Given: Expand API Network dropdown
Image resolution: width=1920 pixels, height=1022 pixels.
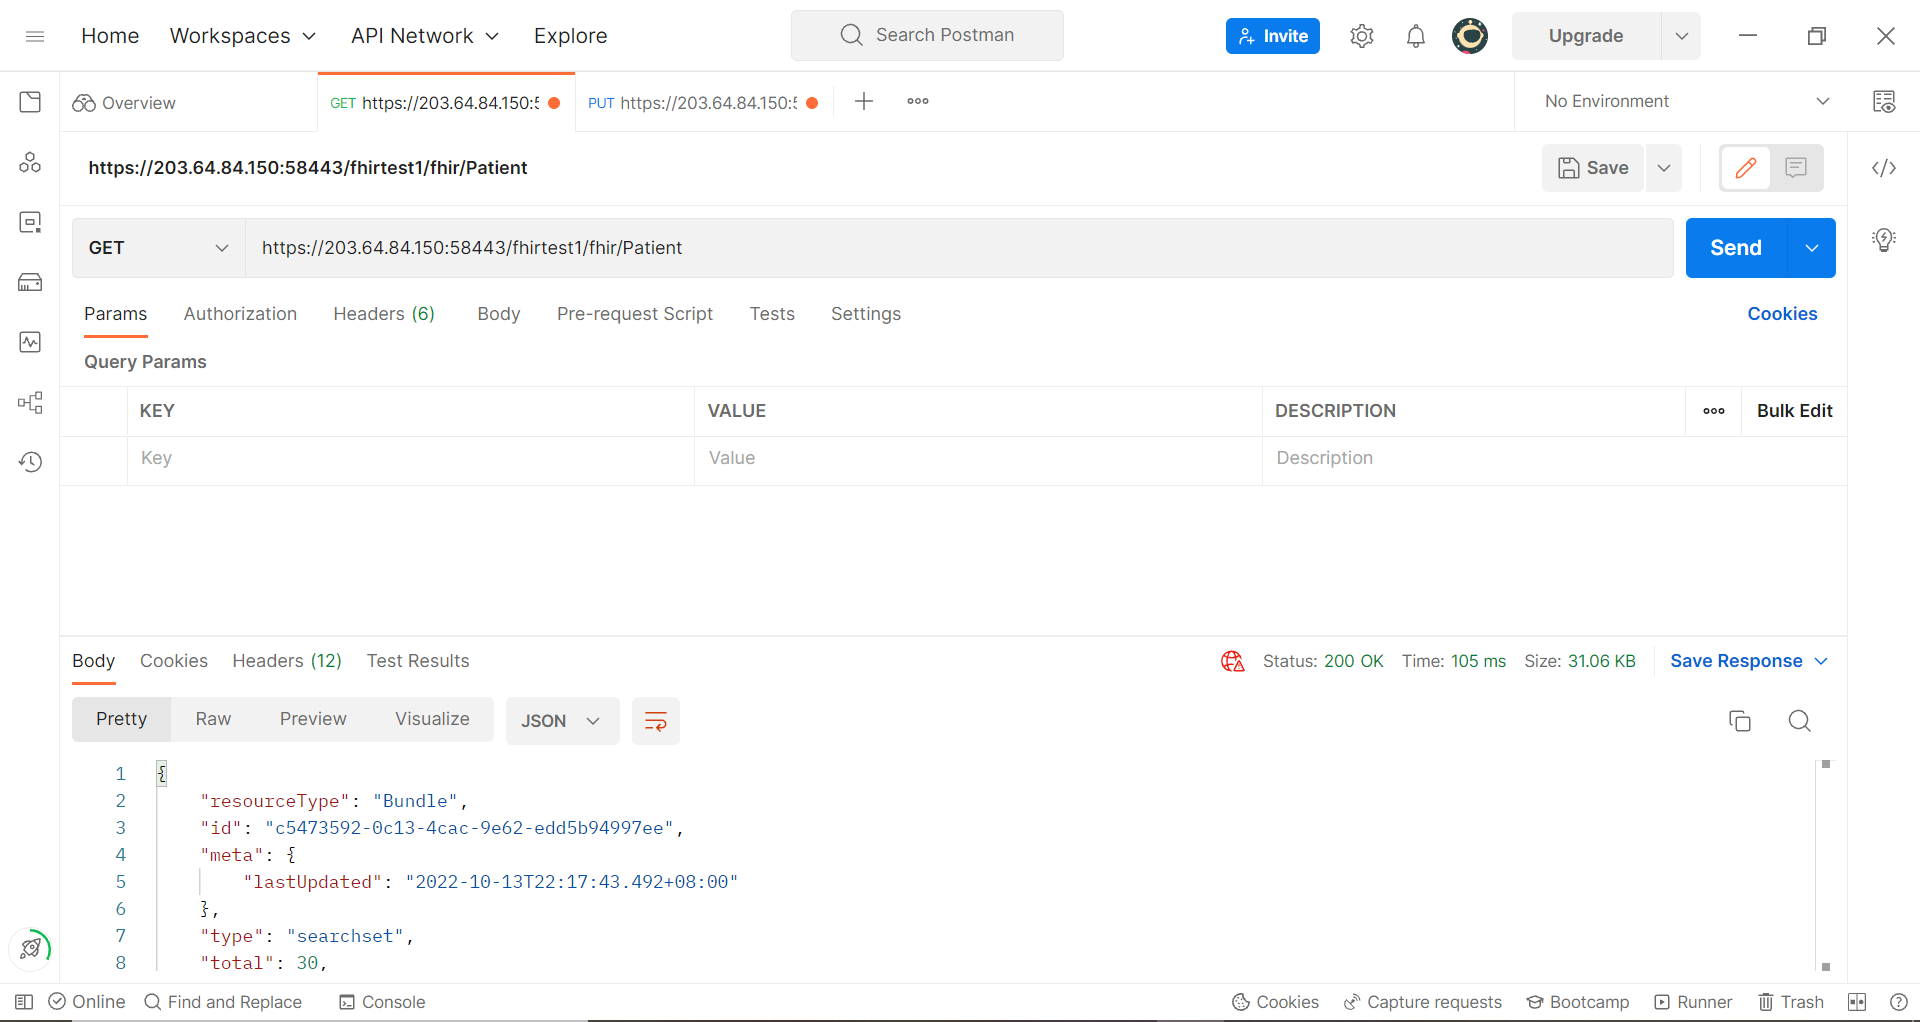Looking at the screenshot, I should coord(425,36).
